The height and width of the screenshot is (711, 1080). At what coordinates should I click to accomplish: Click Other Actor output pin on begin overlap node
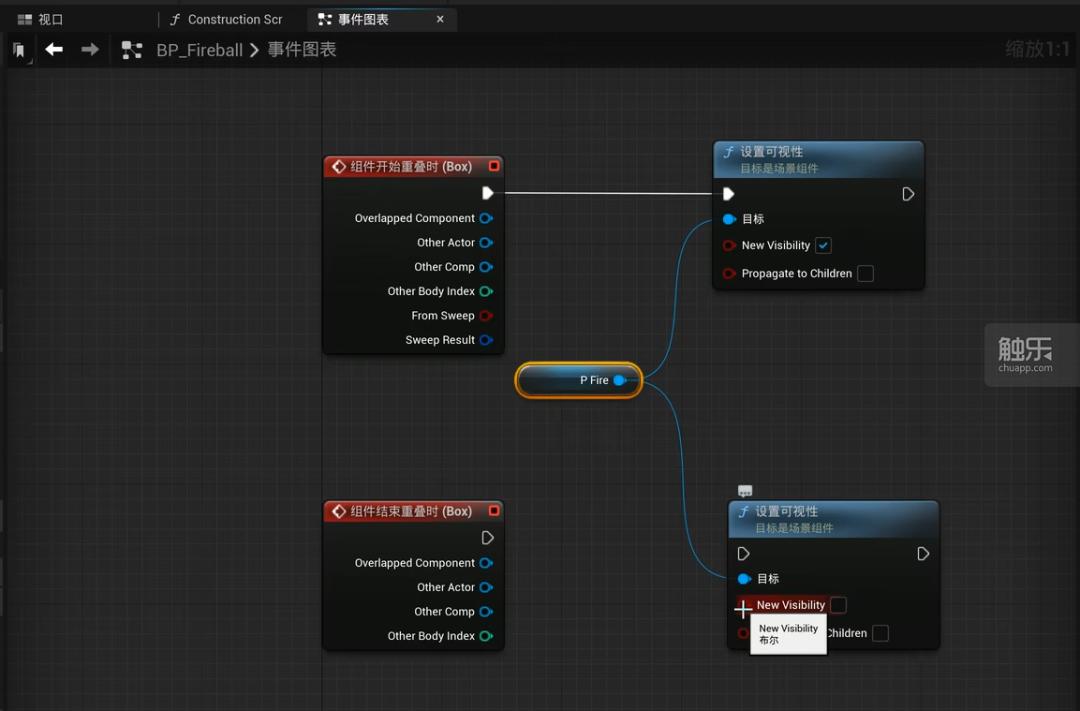[x=486, y=243]
